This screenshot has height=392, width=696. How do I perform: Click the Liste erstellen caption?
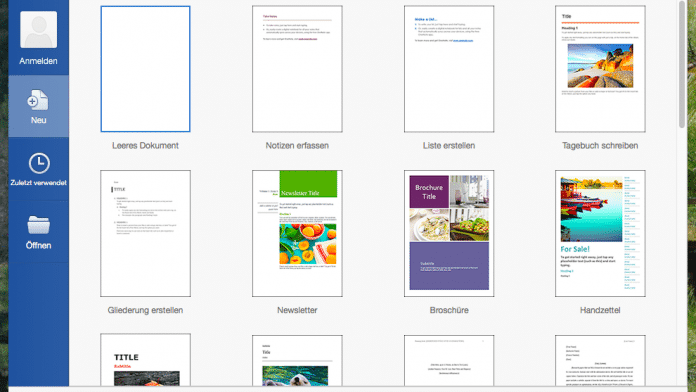(449, 146)
